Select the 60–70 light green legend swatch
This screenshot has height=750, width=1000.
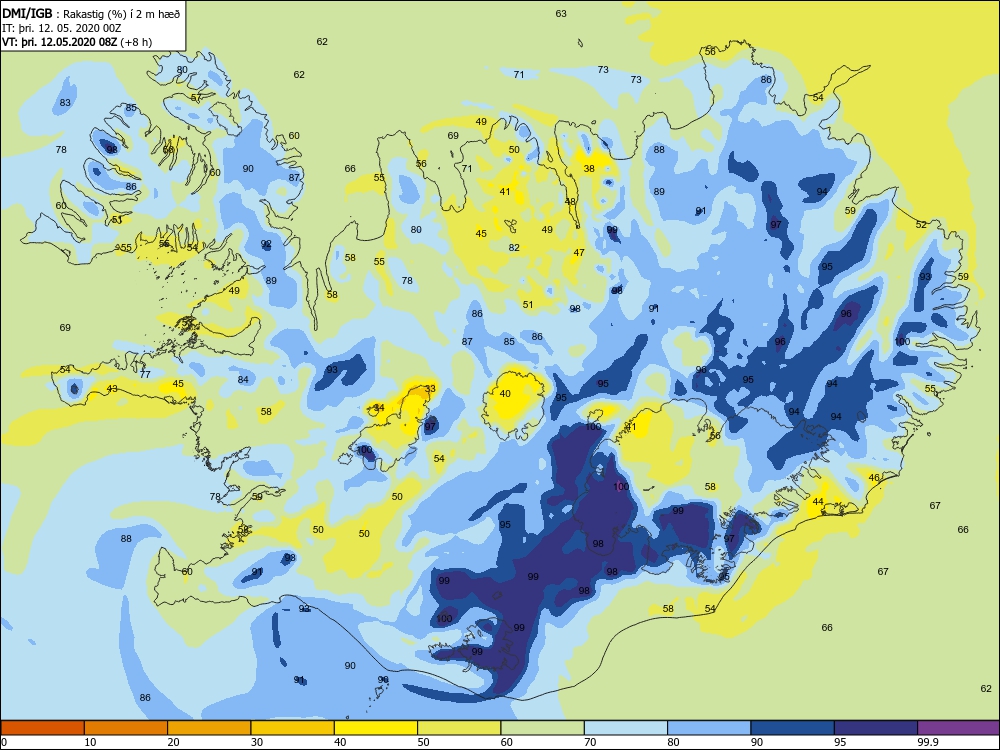(x=543, y=728)
